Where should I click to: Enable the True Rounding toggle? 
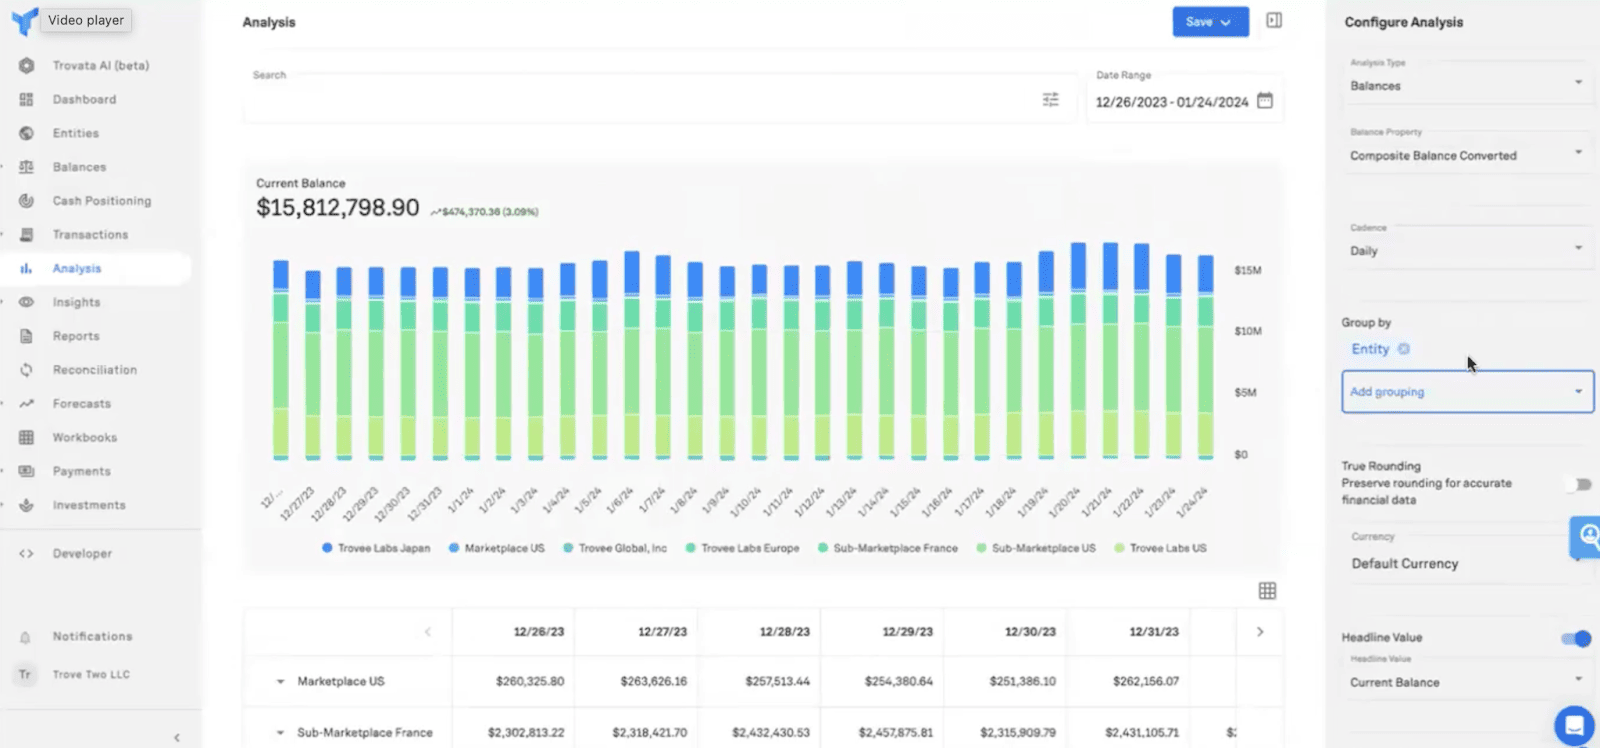click(1579, 484)
